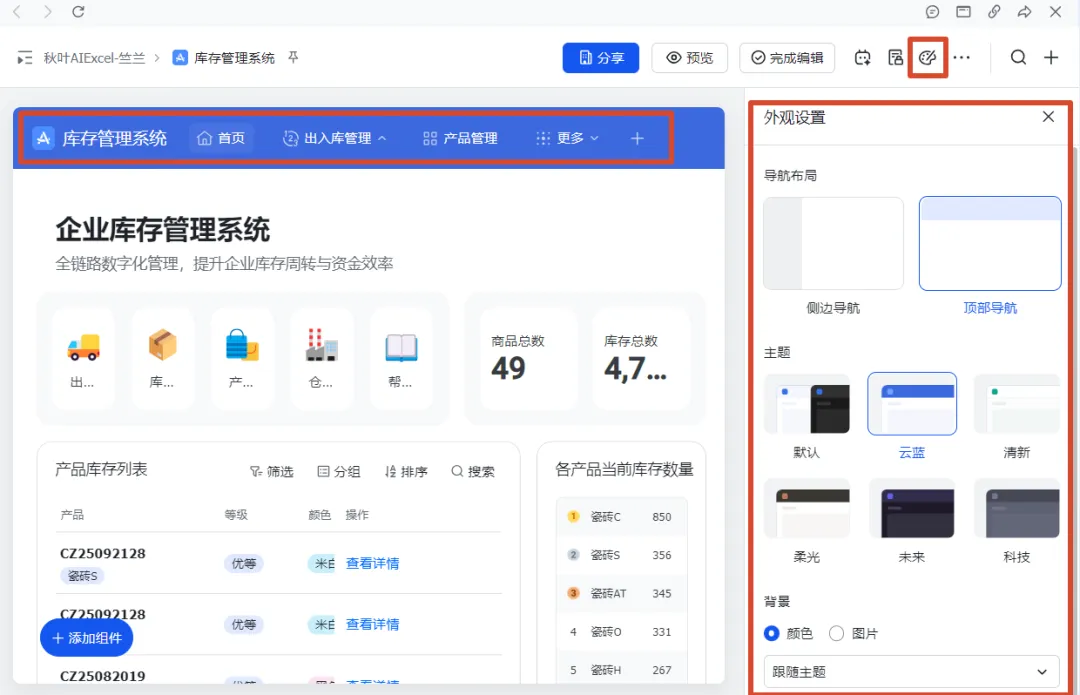This screenshot has height=695, width=1080.
Task: Click the 商品总数 49 statistic card
Action: point(528,359)
